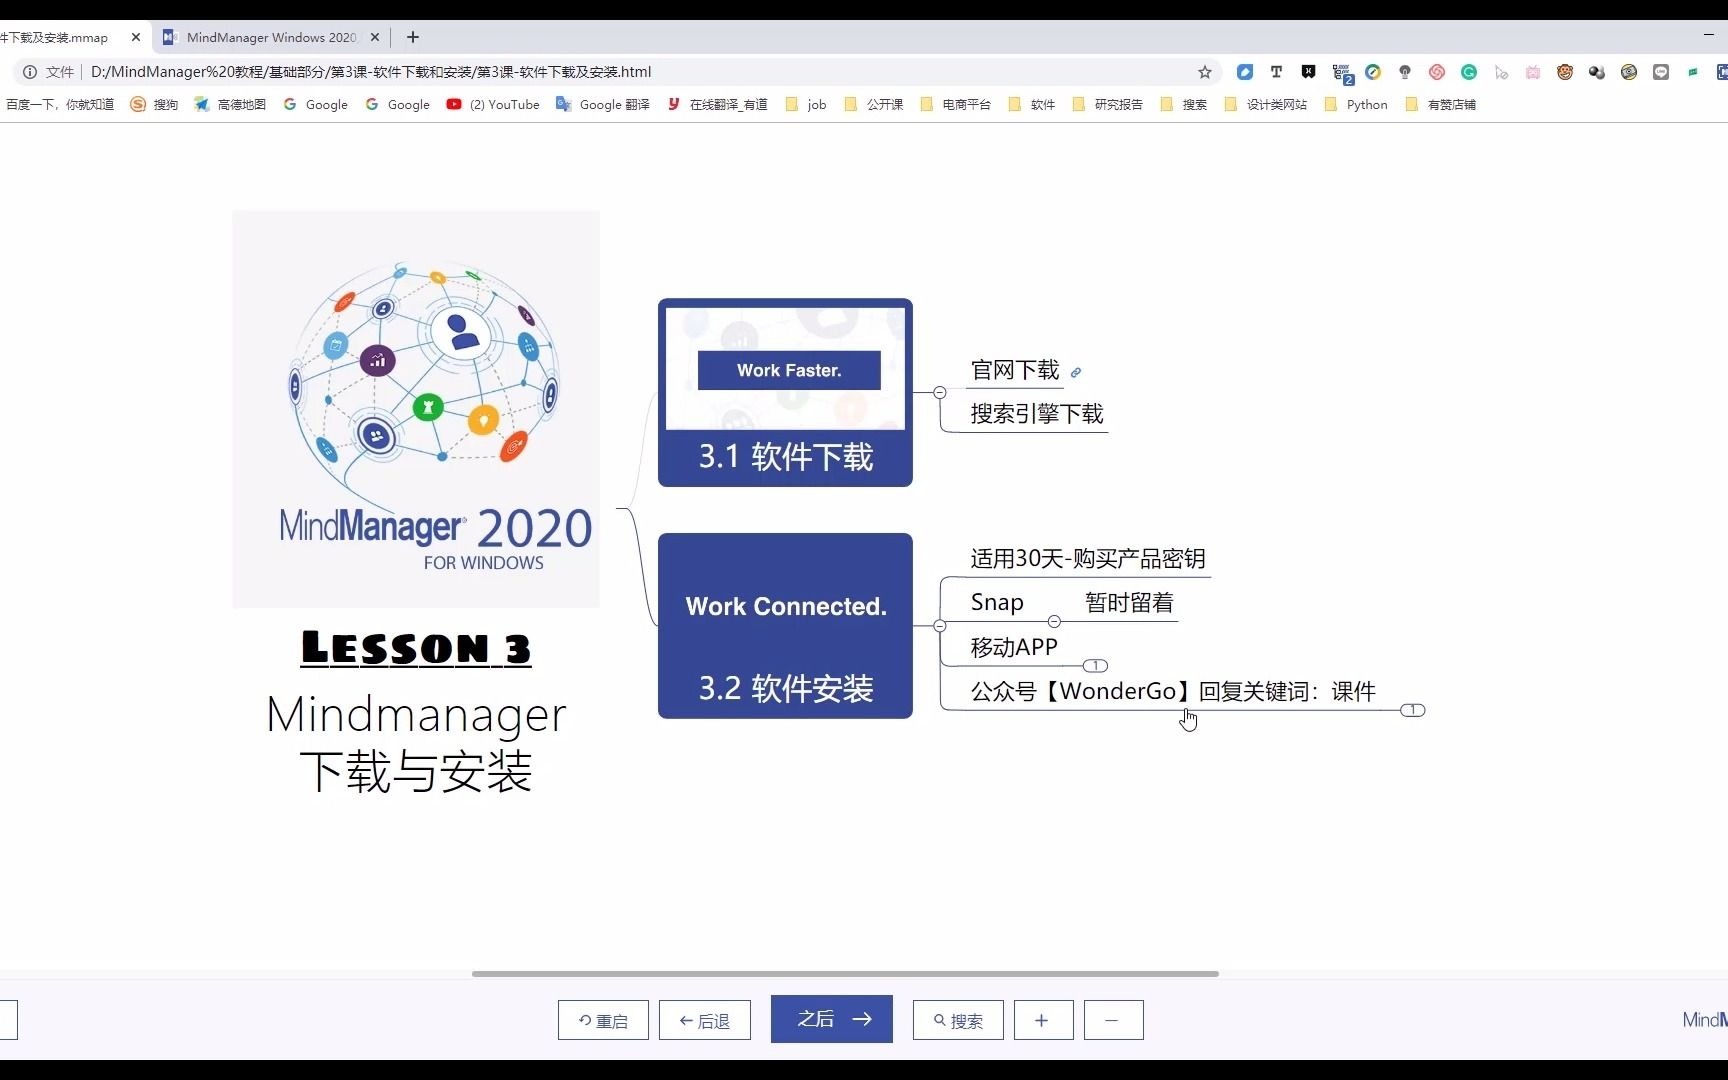Expand the hidden subtopic under 移动APP
The height and width of the screenshot is (1080, 1728).
(1096, 666)
